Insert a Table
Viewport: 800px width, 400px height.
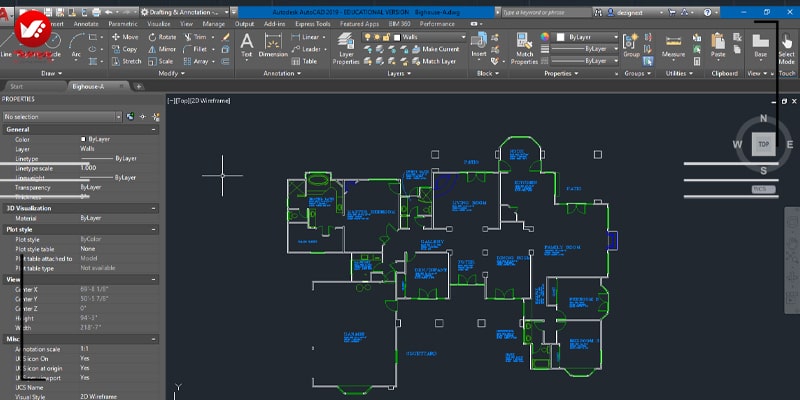point(304,61)
